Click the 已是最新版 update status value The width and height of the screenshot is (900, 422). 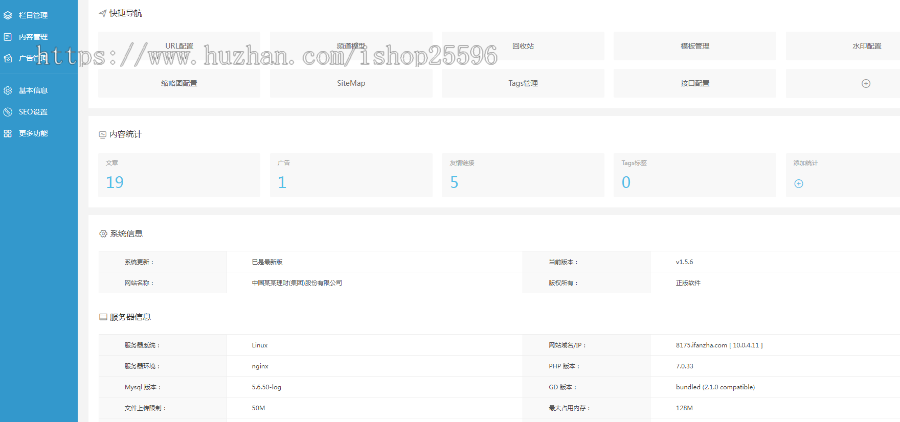pyautogui.click(x=267, y=262)
